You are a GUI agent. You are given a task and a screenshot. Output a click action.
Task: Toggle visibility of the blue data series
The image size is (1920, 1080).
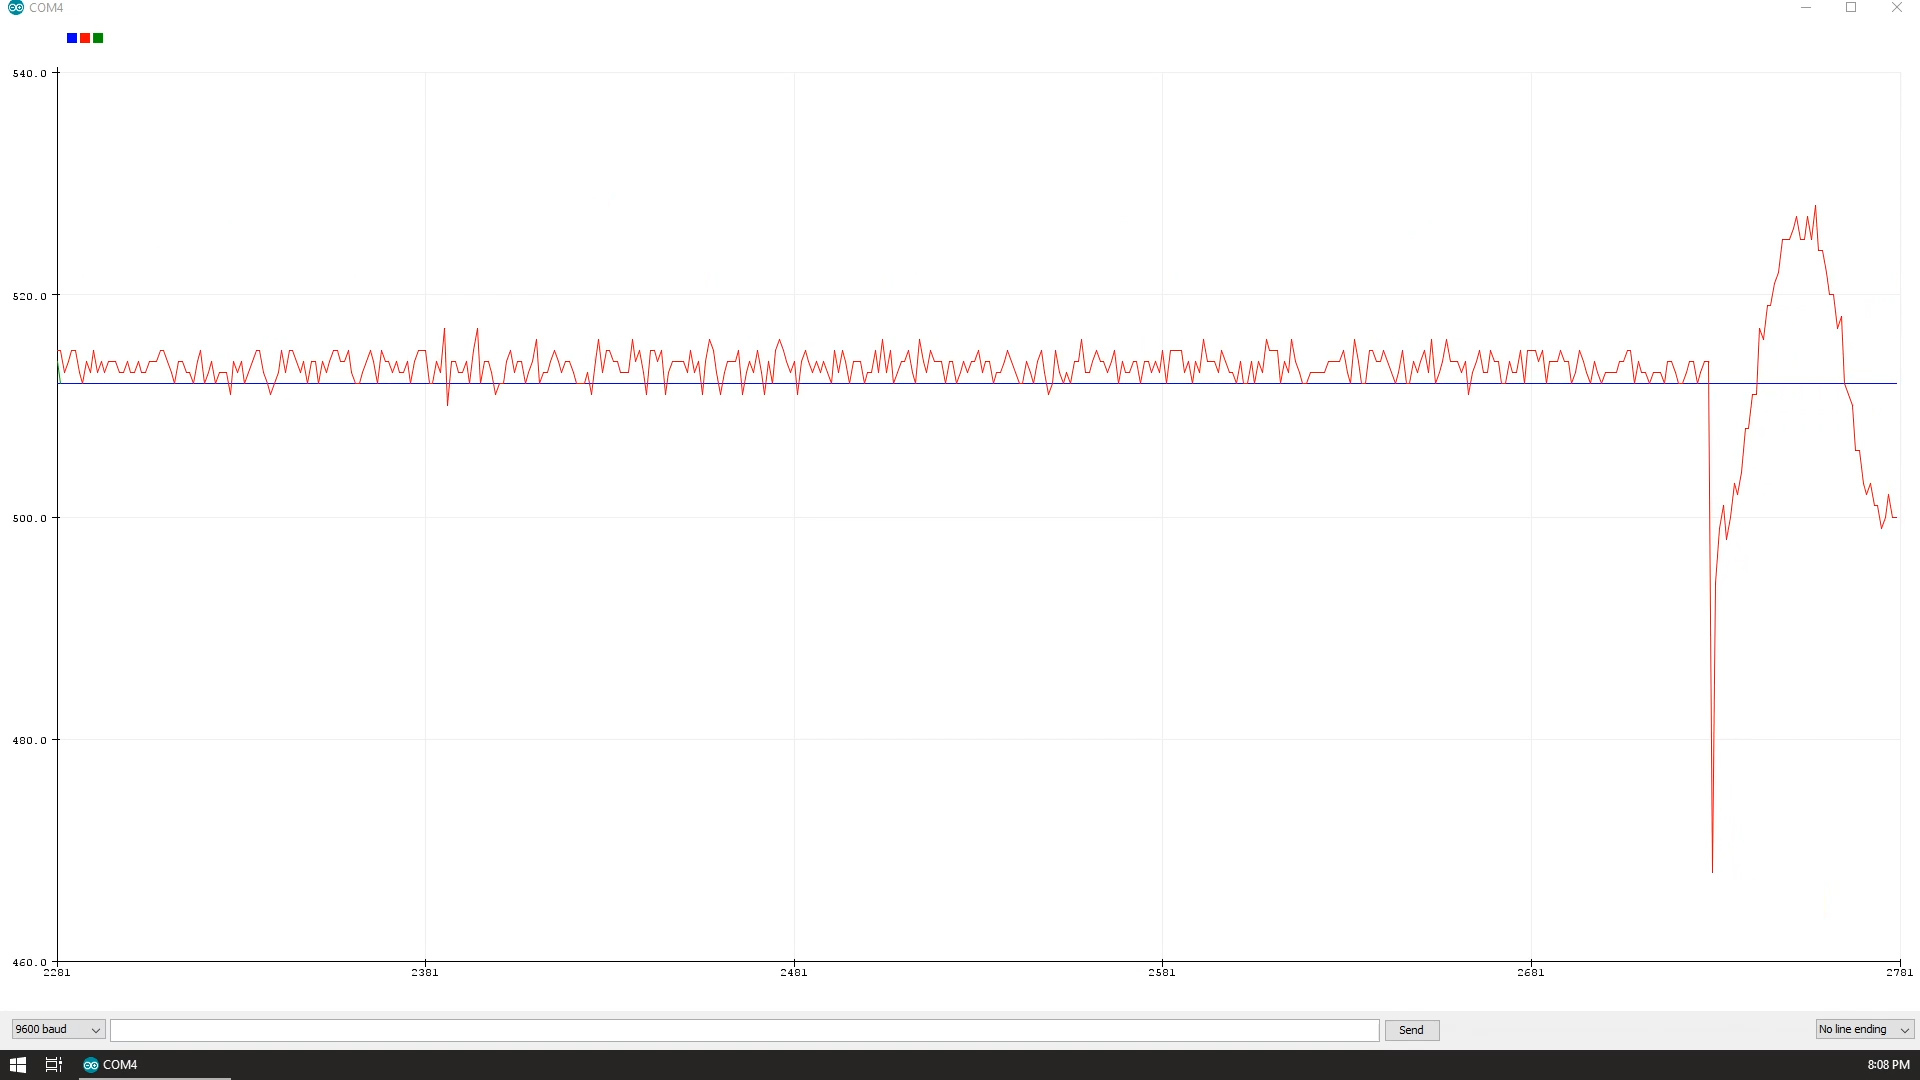point(71,38)
